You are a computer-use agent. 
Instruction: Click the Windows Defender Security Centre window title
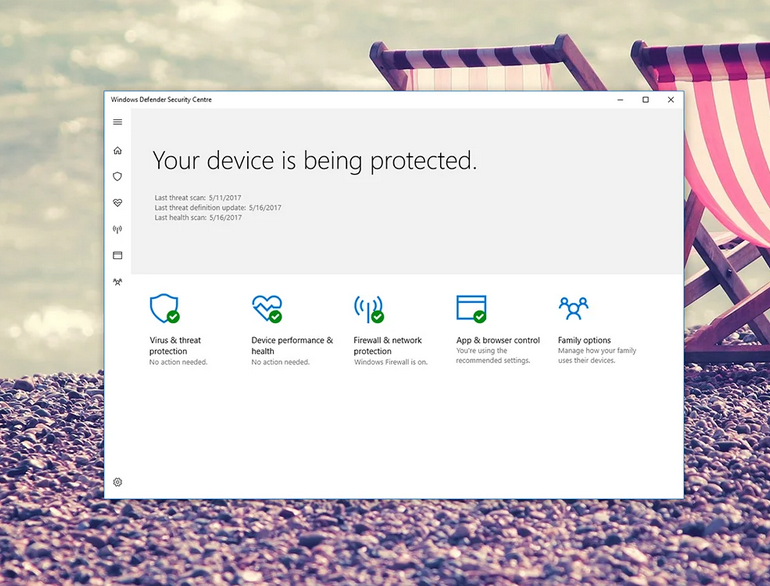[x=161, y=99]
